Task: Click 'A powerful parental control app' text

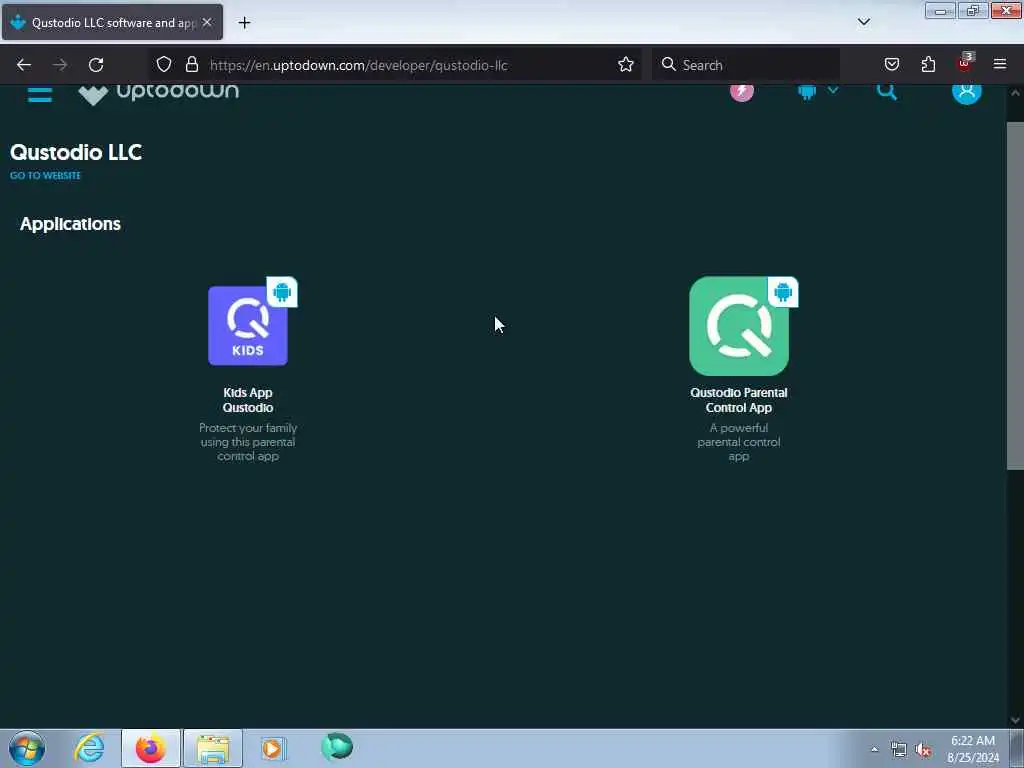Action: (x=739, y=442)
